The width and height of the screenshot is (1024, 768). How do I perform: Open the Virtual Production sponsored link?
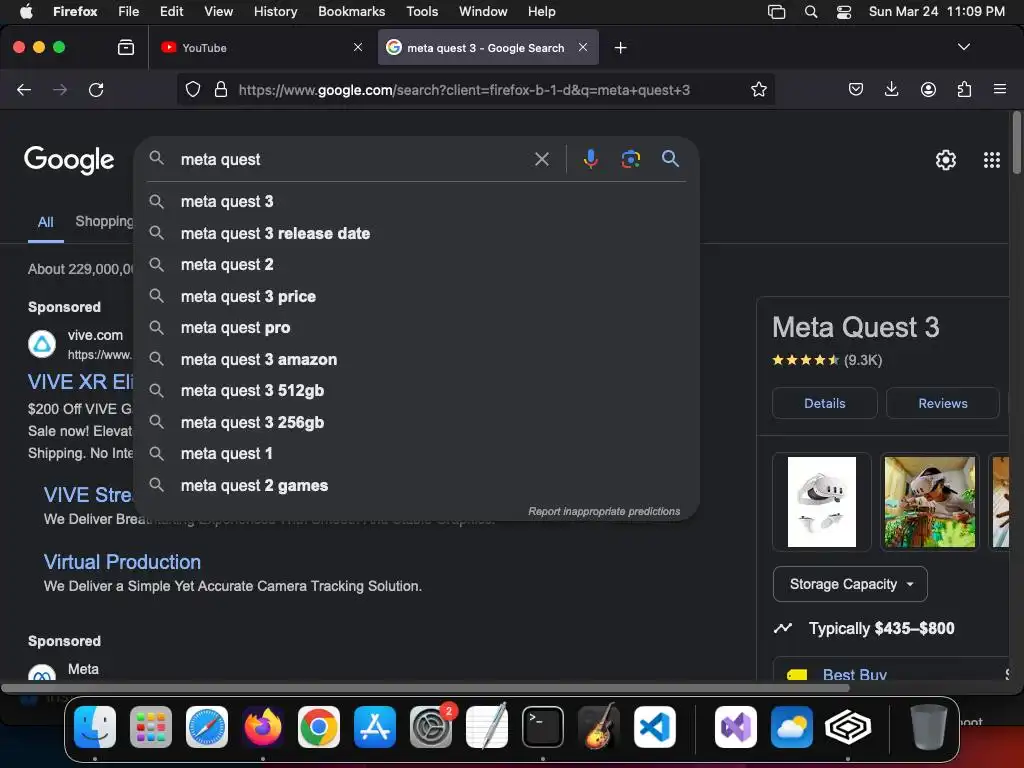tap(122, 562)
